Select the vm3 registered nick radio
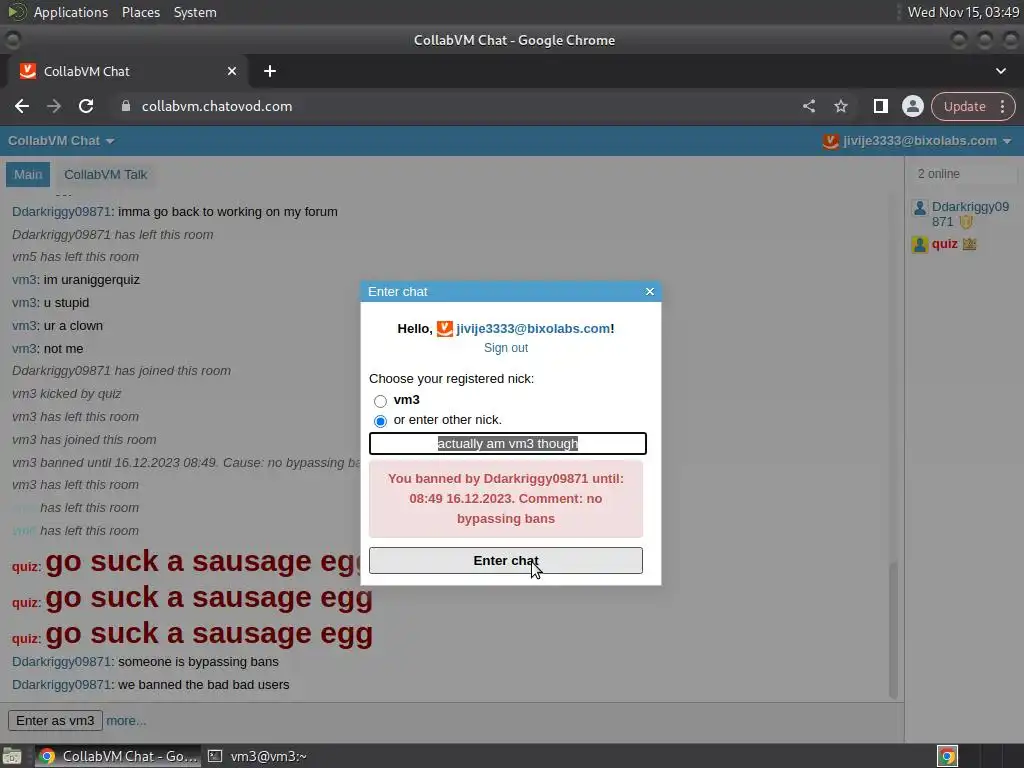Viewport: 1024px width, 768px height. 380,400
